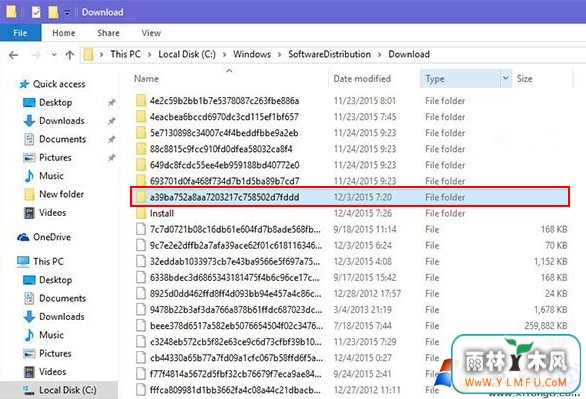Select Quick access in navigation pane
The width and height of the screenshot is (586, 399).
pos(59,84)
